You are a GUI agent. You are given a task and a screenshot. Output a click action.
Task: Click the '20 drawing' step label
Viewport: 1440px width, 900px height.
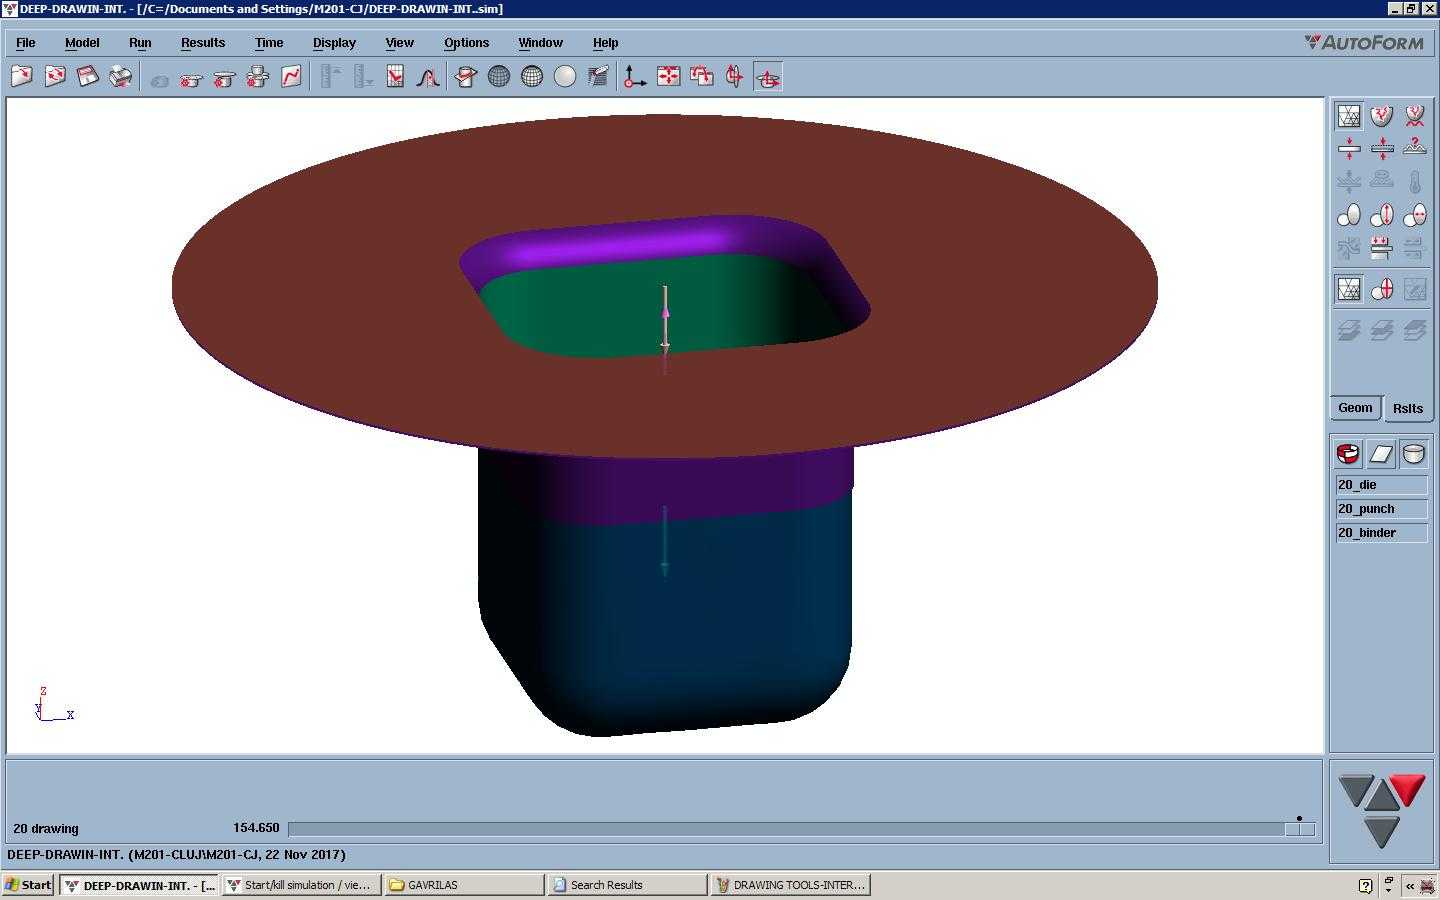coord(46,828)
